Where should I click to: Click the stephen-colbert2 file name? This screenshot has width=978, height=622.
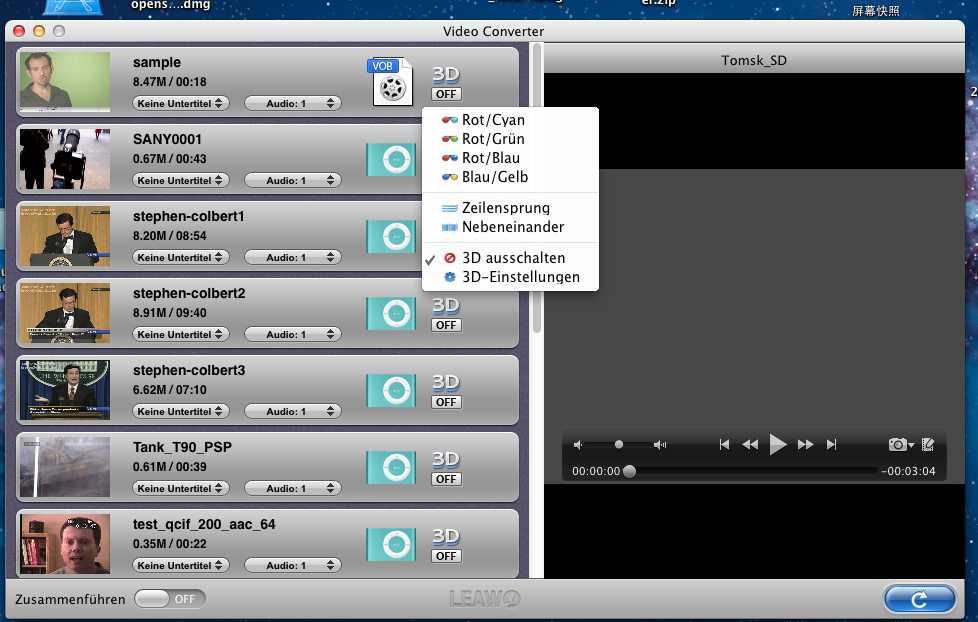189,293
